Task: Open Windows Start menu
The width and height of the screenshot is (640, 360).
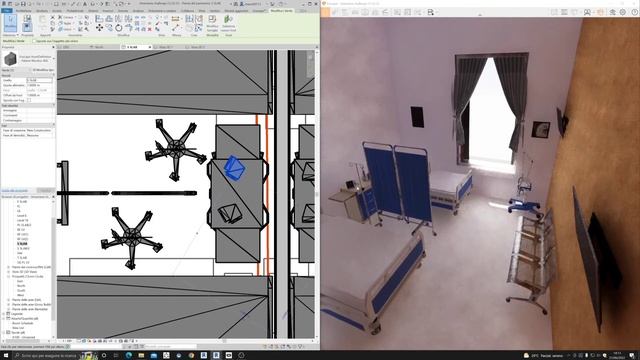Action: pos(6,356)
